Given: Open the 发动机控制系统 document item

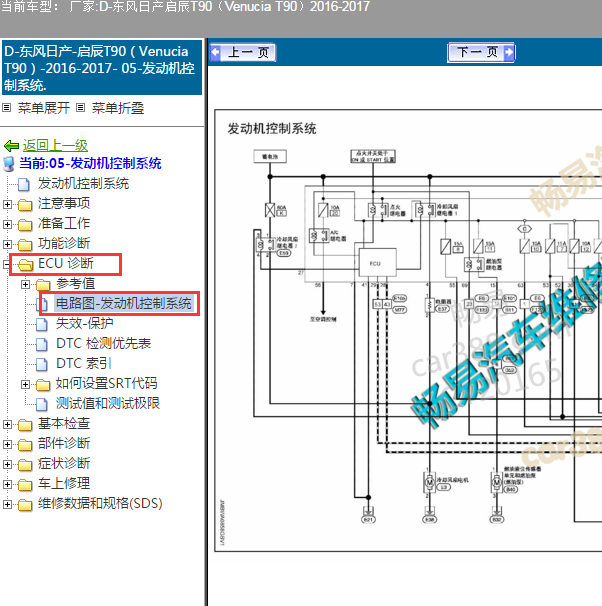Looking at the screenshot, I should point(83,184).
